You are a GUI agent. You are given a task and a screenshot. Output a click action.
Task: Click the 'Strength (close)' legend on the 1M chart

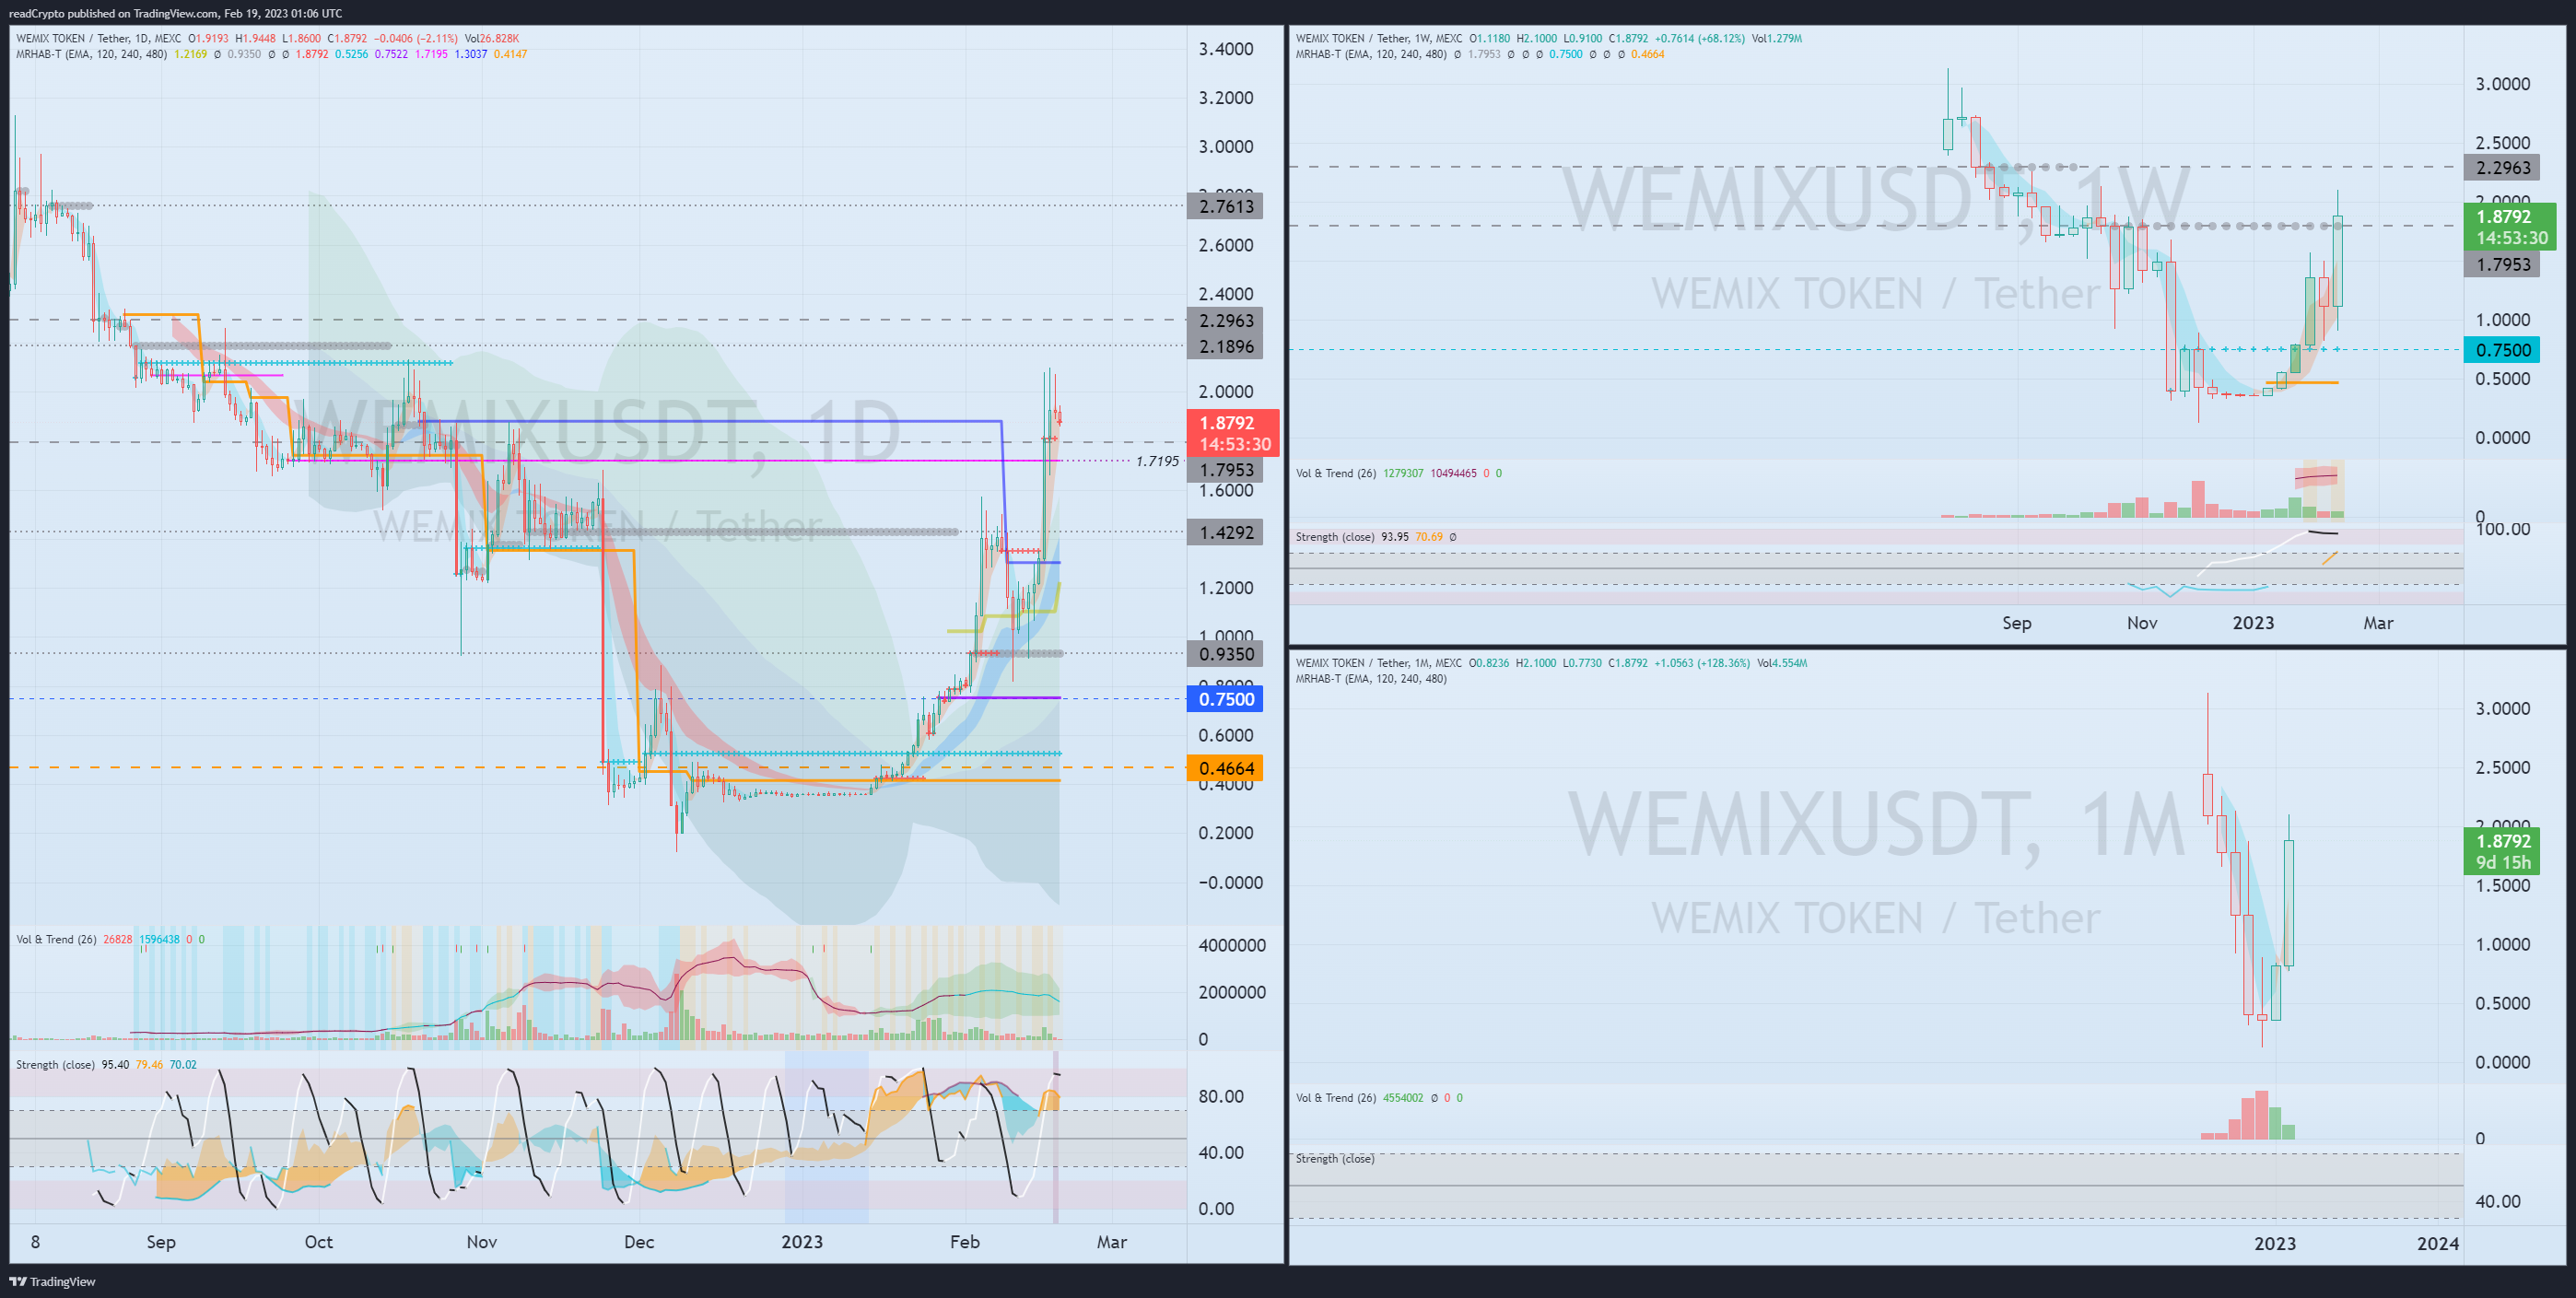coord(1335,1159)
